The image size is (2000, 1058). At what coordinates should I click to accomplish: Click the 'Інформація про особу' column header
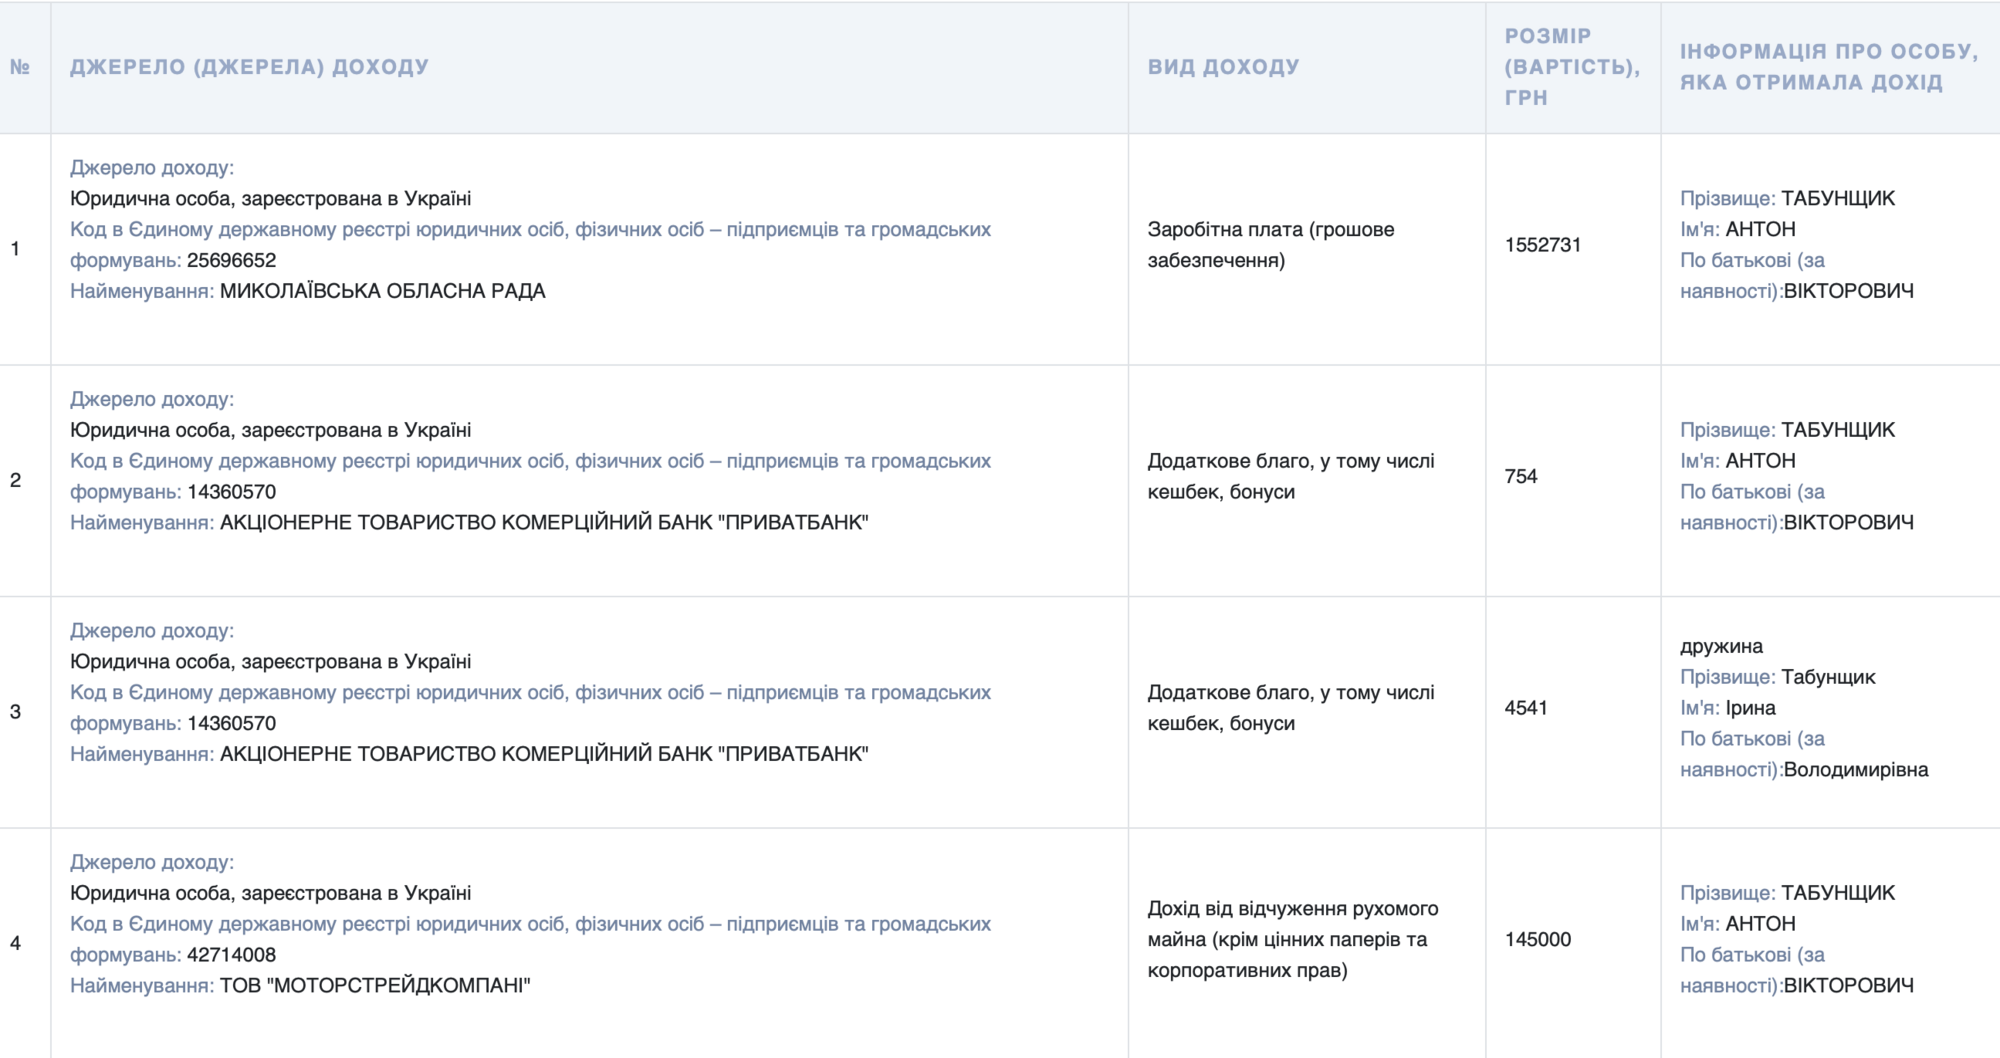click(1829, 67)
